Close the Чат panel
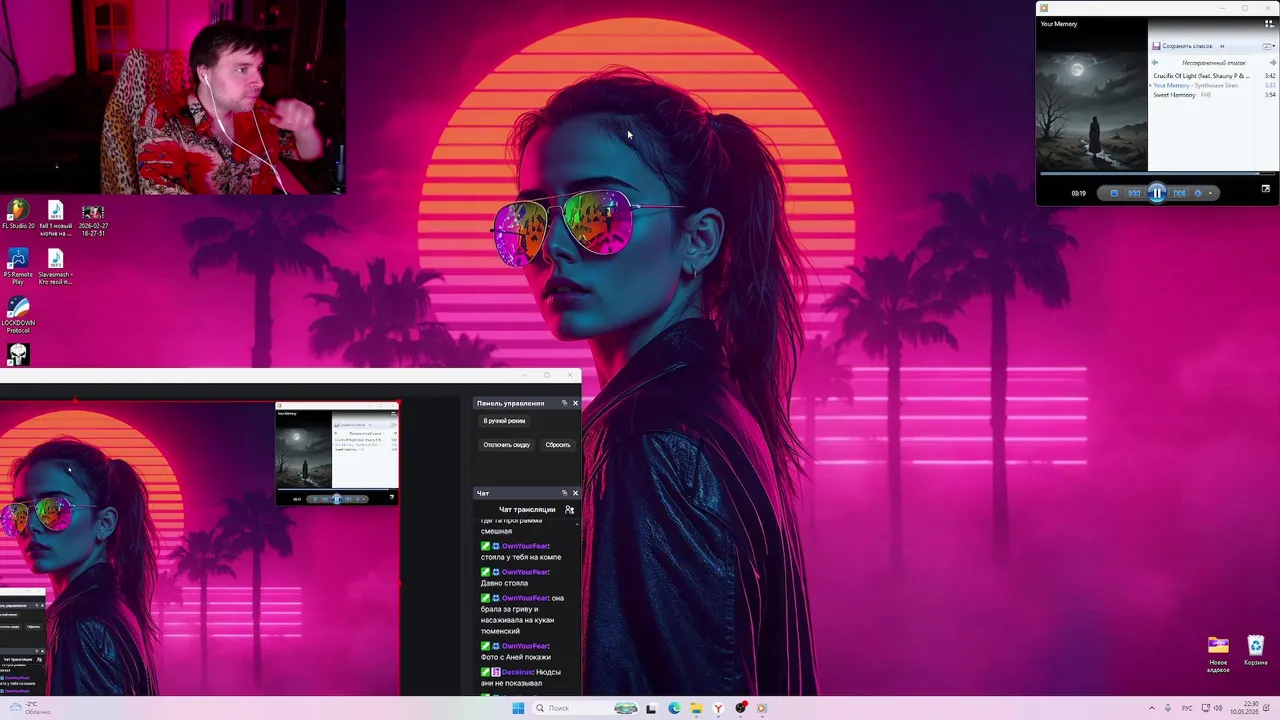This screenshot has height=720, width=1280. click(575, 493)
